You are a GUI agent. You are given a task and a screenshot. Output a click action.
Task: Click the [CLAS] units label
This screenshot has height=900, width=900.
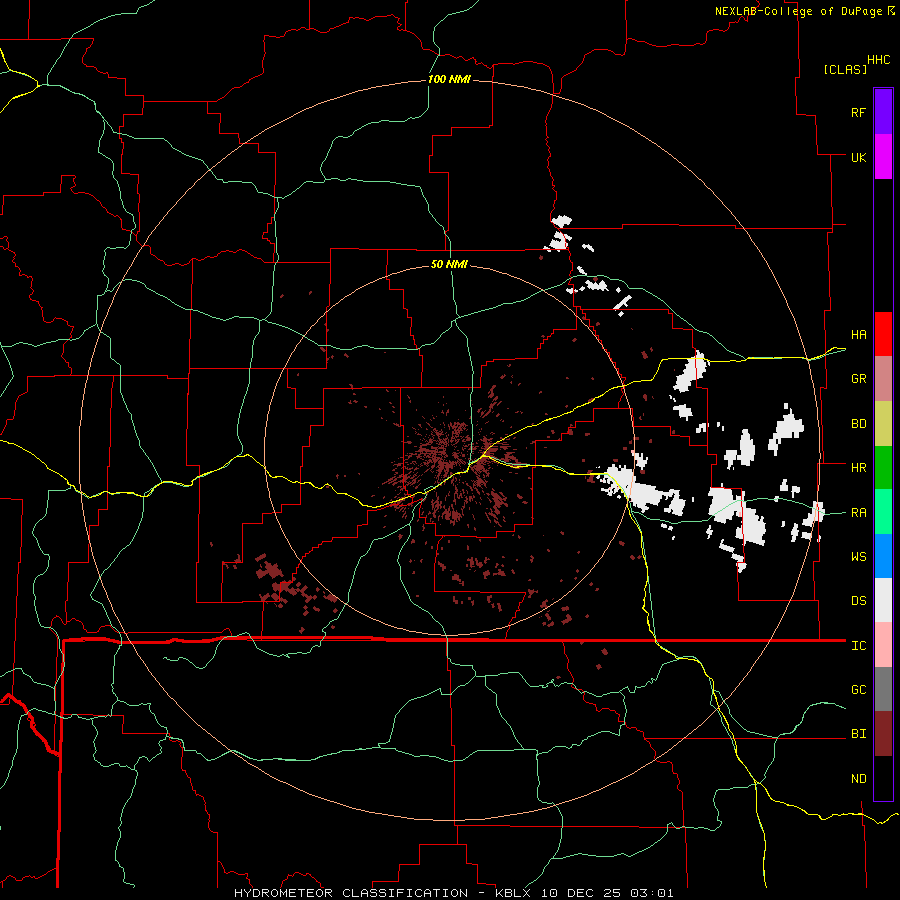pyautogui.click(x=845, y=69)
